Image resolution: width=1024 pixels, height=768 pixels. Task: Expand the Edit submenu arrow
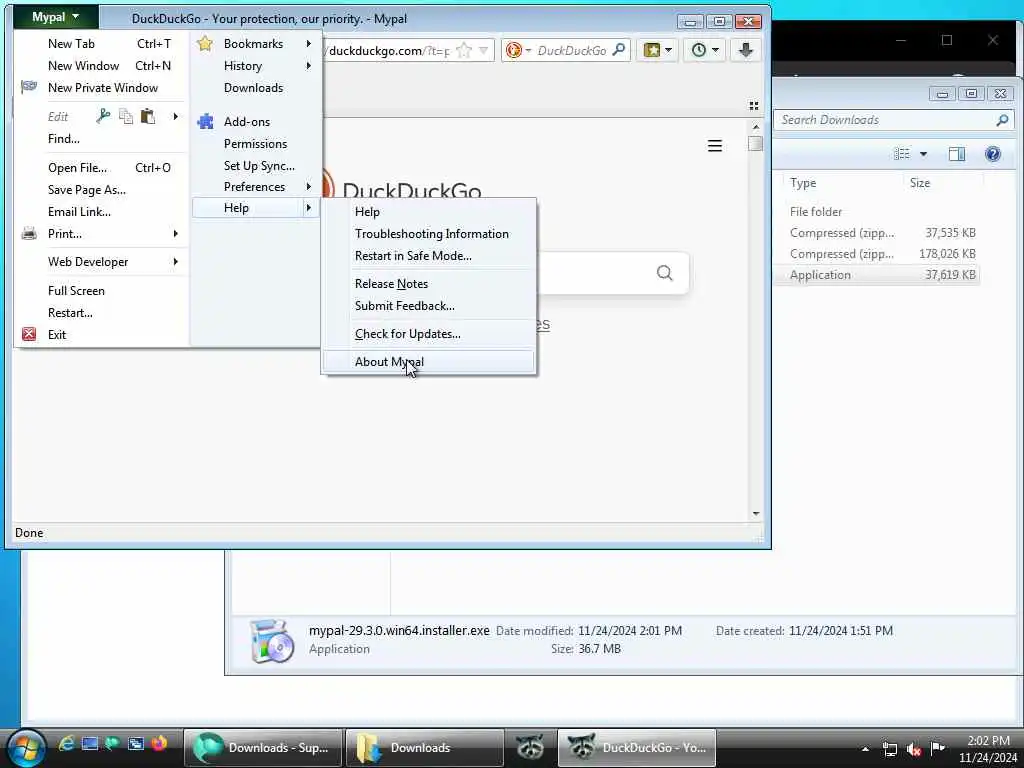point(175,116)
